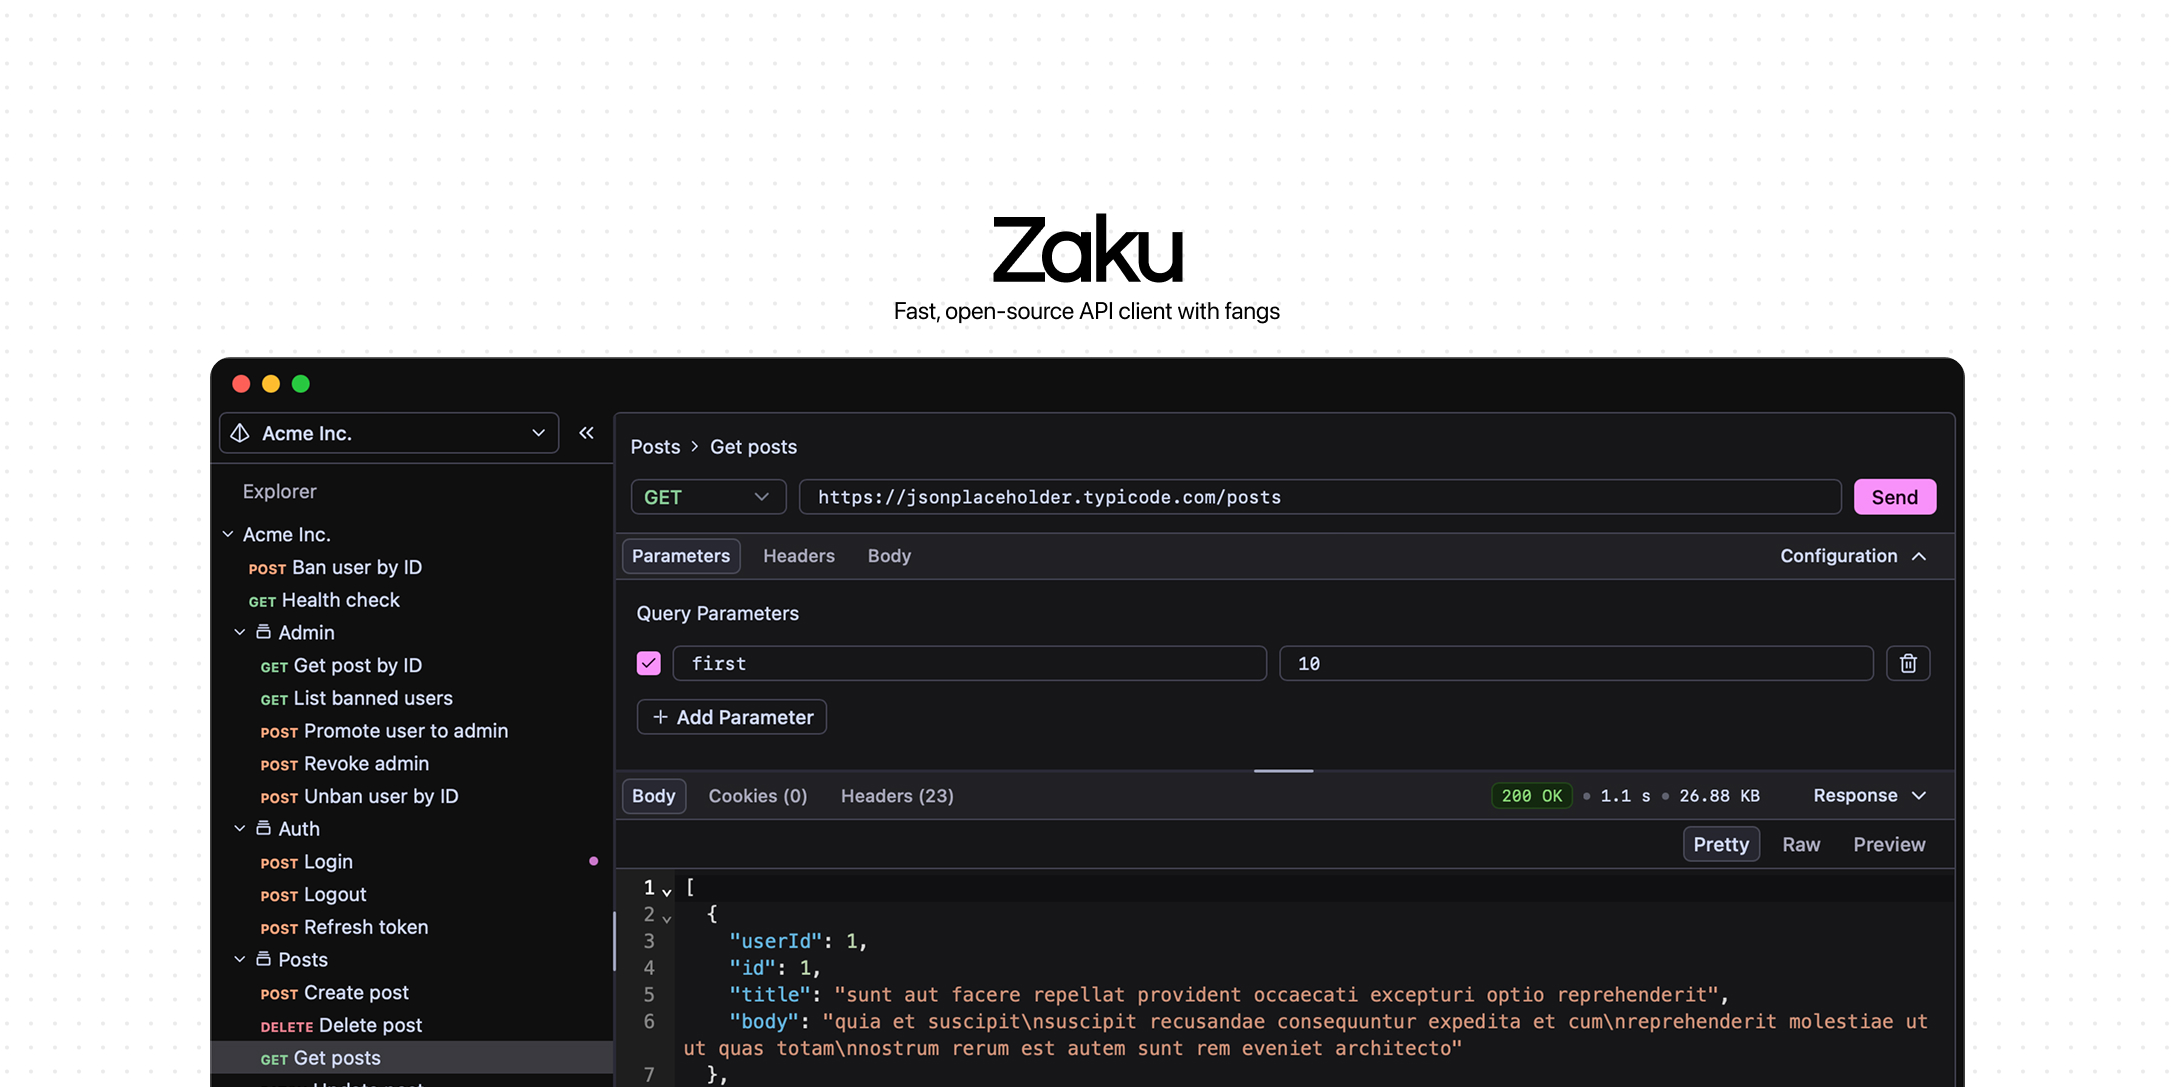Switch to the Headers request tab
Screen dimensions: 2174x1087
(798, 555)
